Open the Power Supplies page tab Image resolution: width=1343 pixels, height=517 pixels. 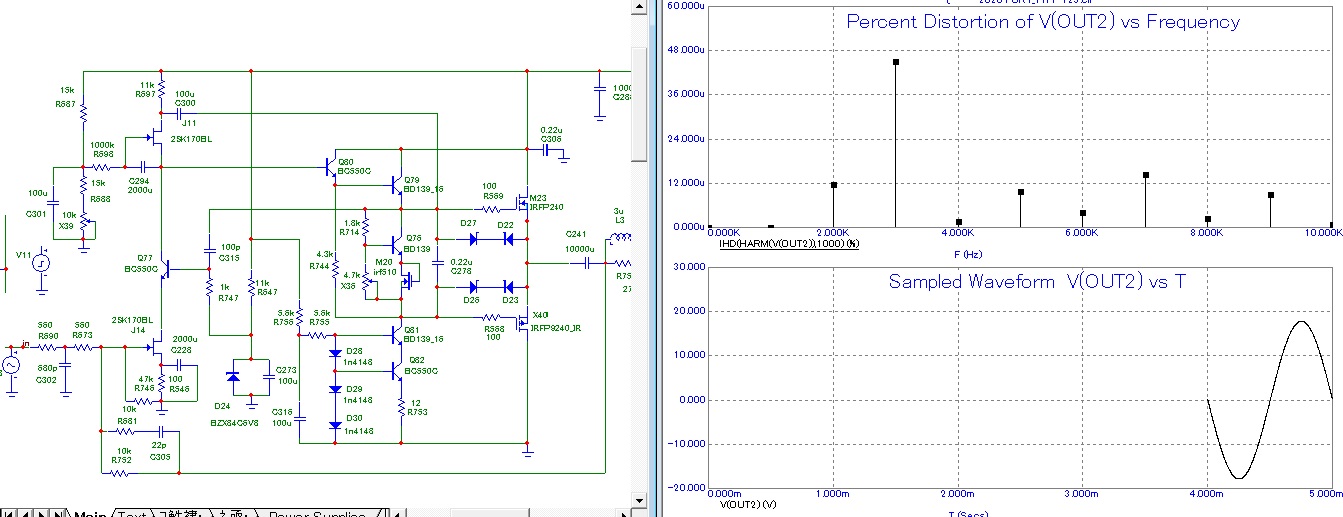tap(316, 513)
